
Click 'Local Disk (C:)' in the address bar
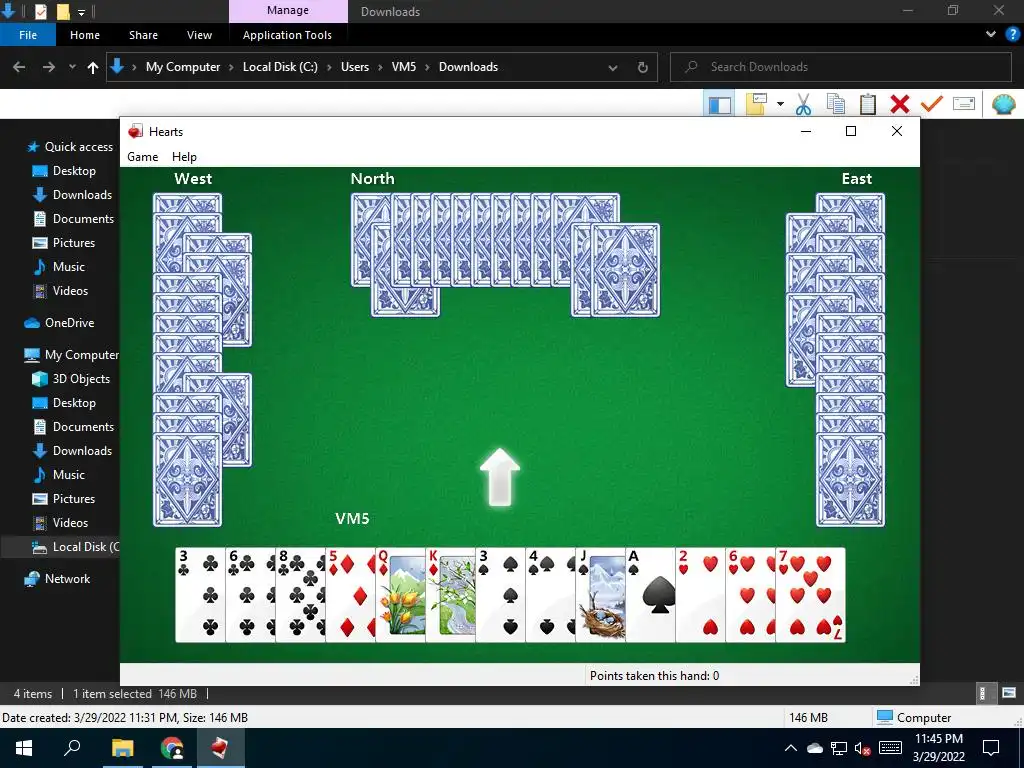click(280, 67)
